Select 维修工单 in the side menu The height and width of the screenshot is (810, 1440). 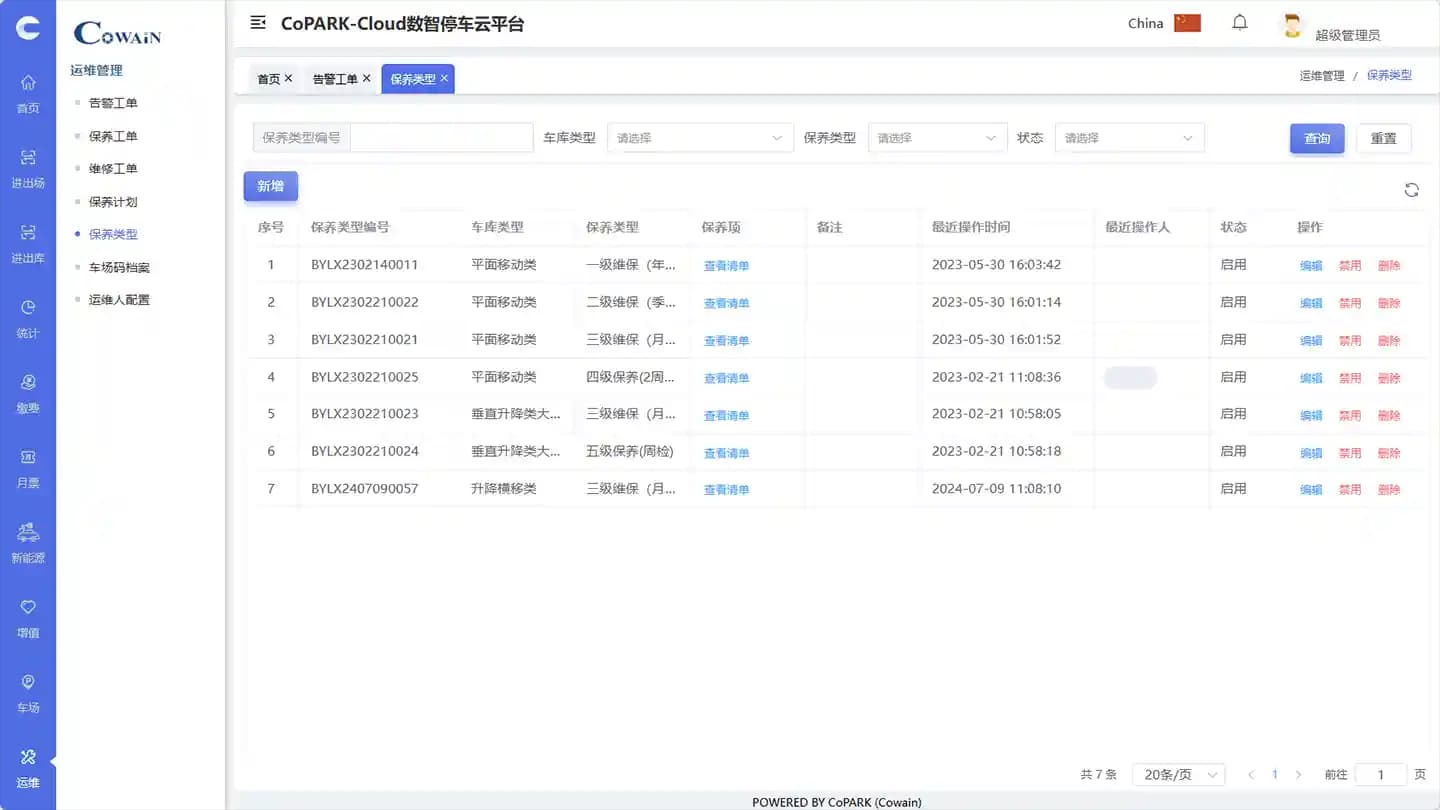coord(113,169)
